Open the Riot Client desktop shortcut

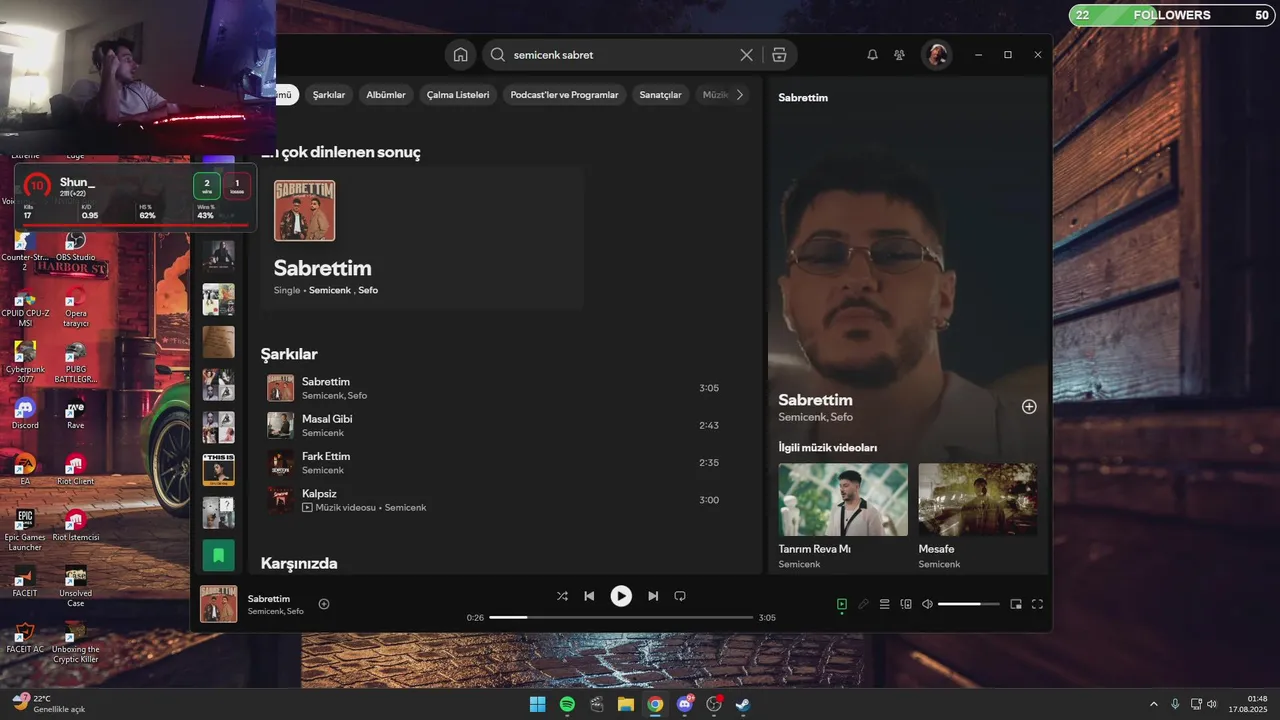(x=76, y=470)
